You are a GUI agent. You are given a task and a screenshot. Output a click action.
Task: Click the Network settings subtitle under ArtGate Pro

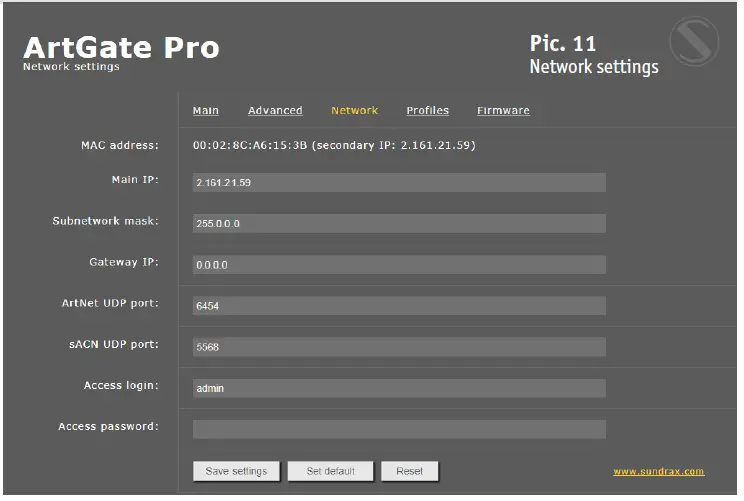(71, 67)
